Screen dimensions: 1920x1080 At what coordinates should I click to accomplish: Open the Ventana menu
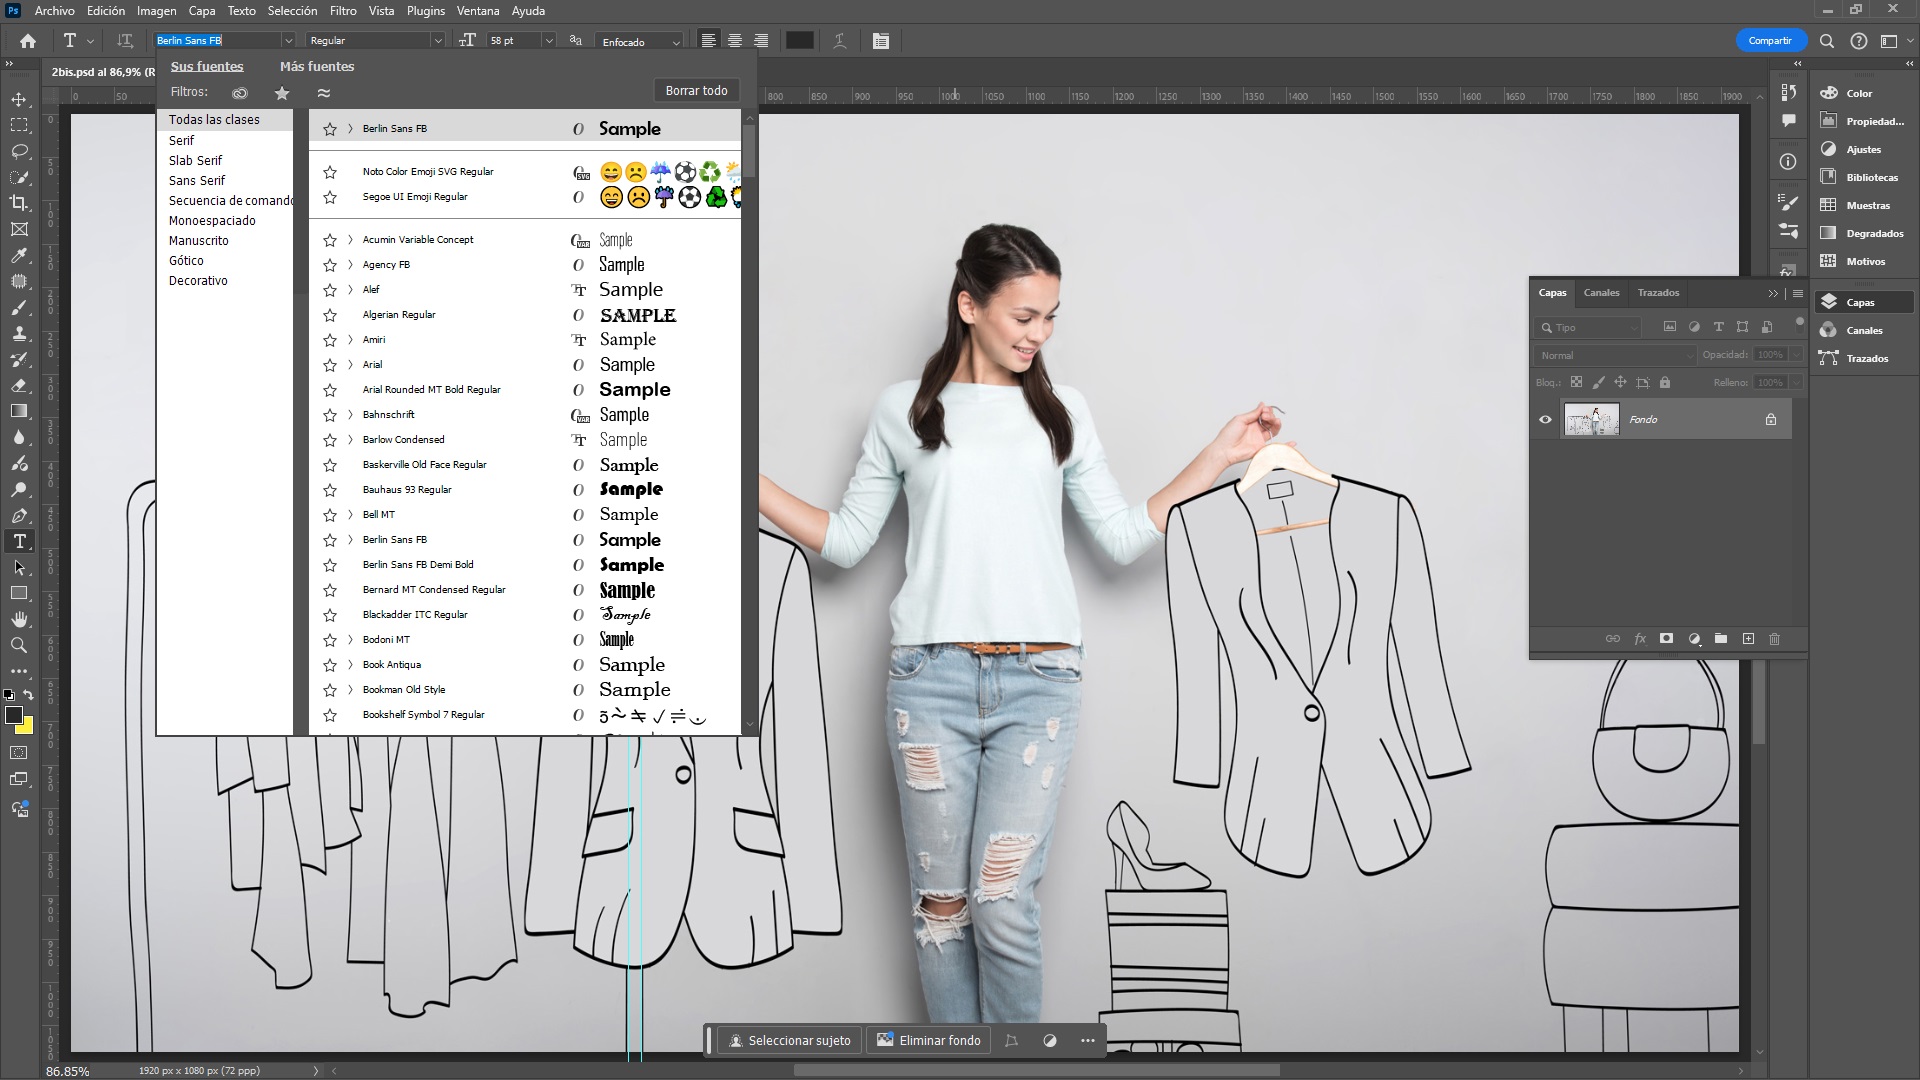(476, 11)
